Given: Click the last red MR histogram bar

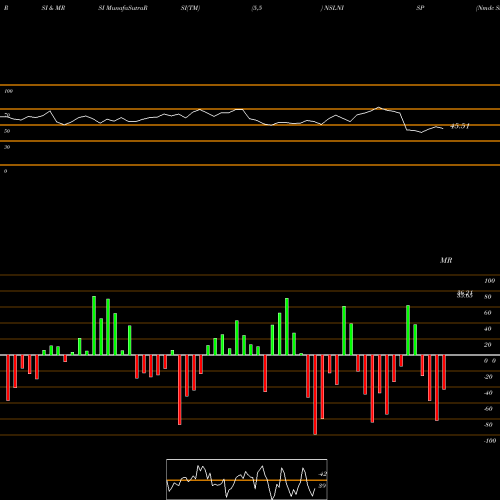Looking at the screenshot, I should coord(444,372).
